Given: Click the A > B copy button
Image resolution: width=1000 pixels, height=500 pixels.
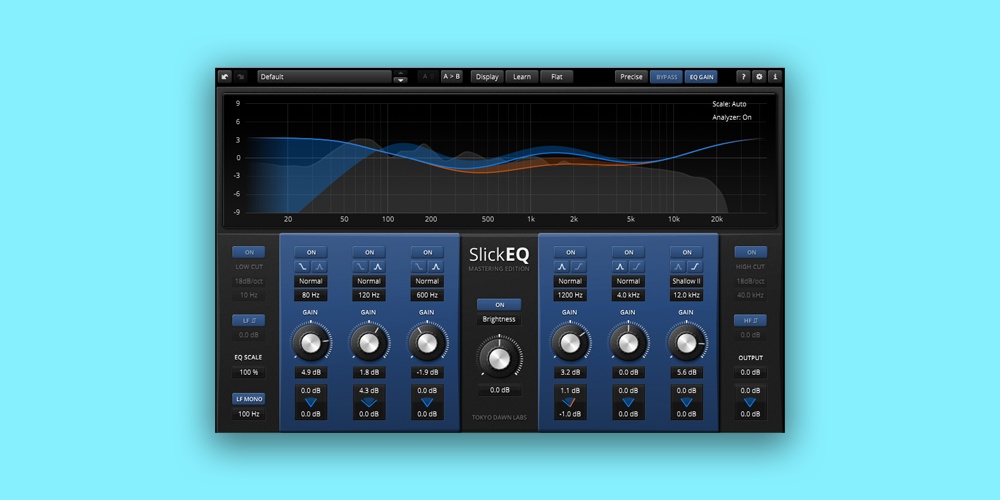Looking at the screenshot, I should click(x=452, y=76).
